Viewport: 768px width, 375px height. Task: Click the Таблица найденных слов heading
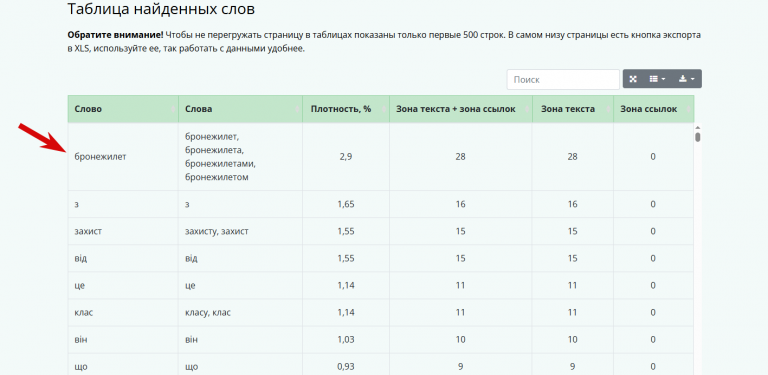[x=161, y=9]
